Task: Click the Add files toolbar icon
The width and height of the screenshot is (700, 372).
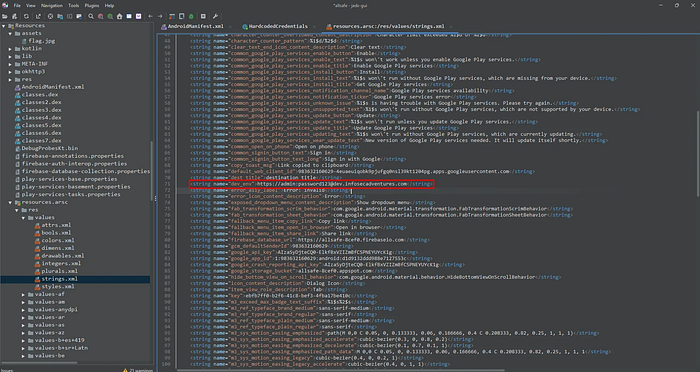Action: coord(14,17)
